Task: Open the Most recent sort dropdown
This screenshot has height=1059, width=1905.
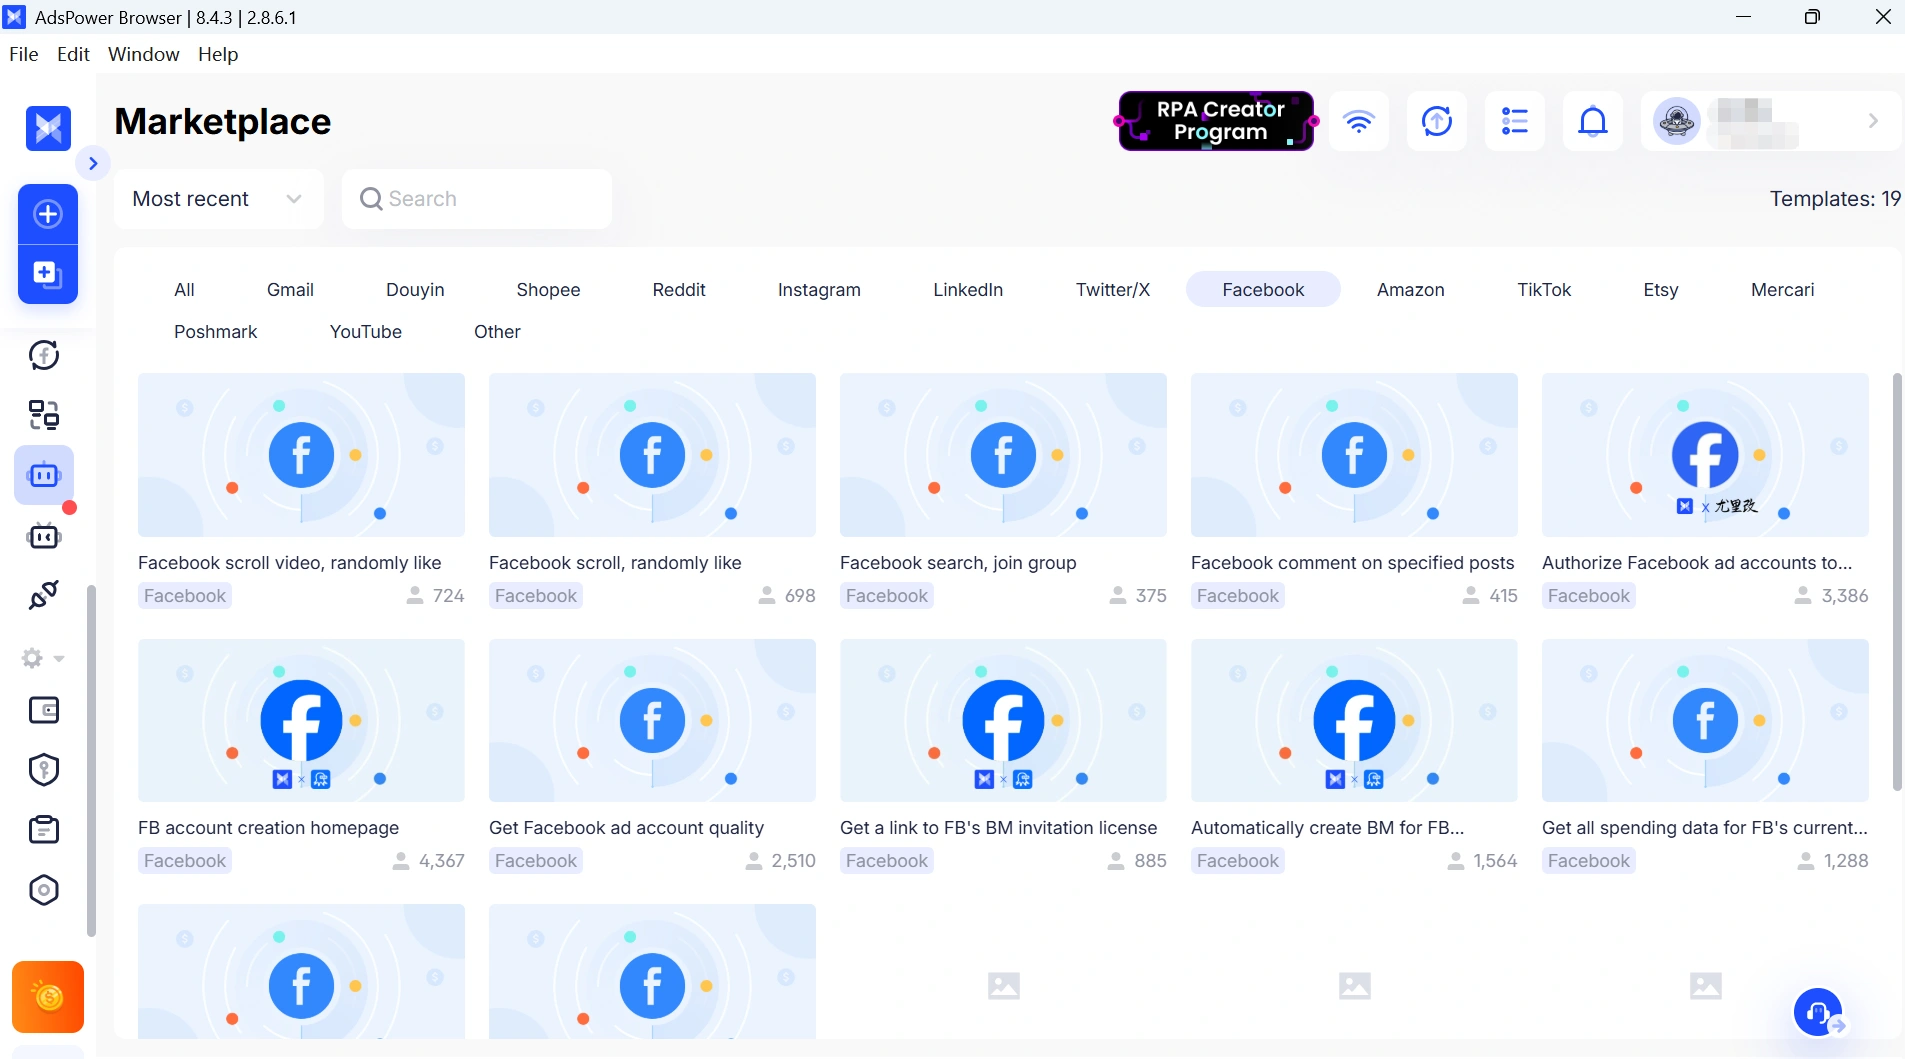Action: 219,199
